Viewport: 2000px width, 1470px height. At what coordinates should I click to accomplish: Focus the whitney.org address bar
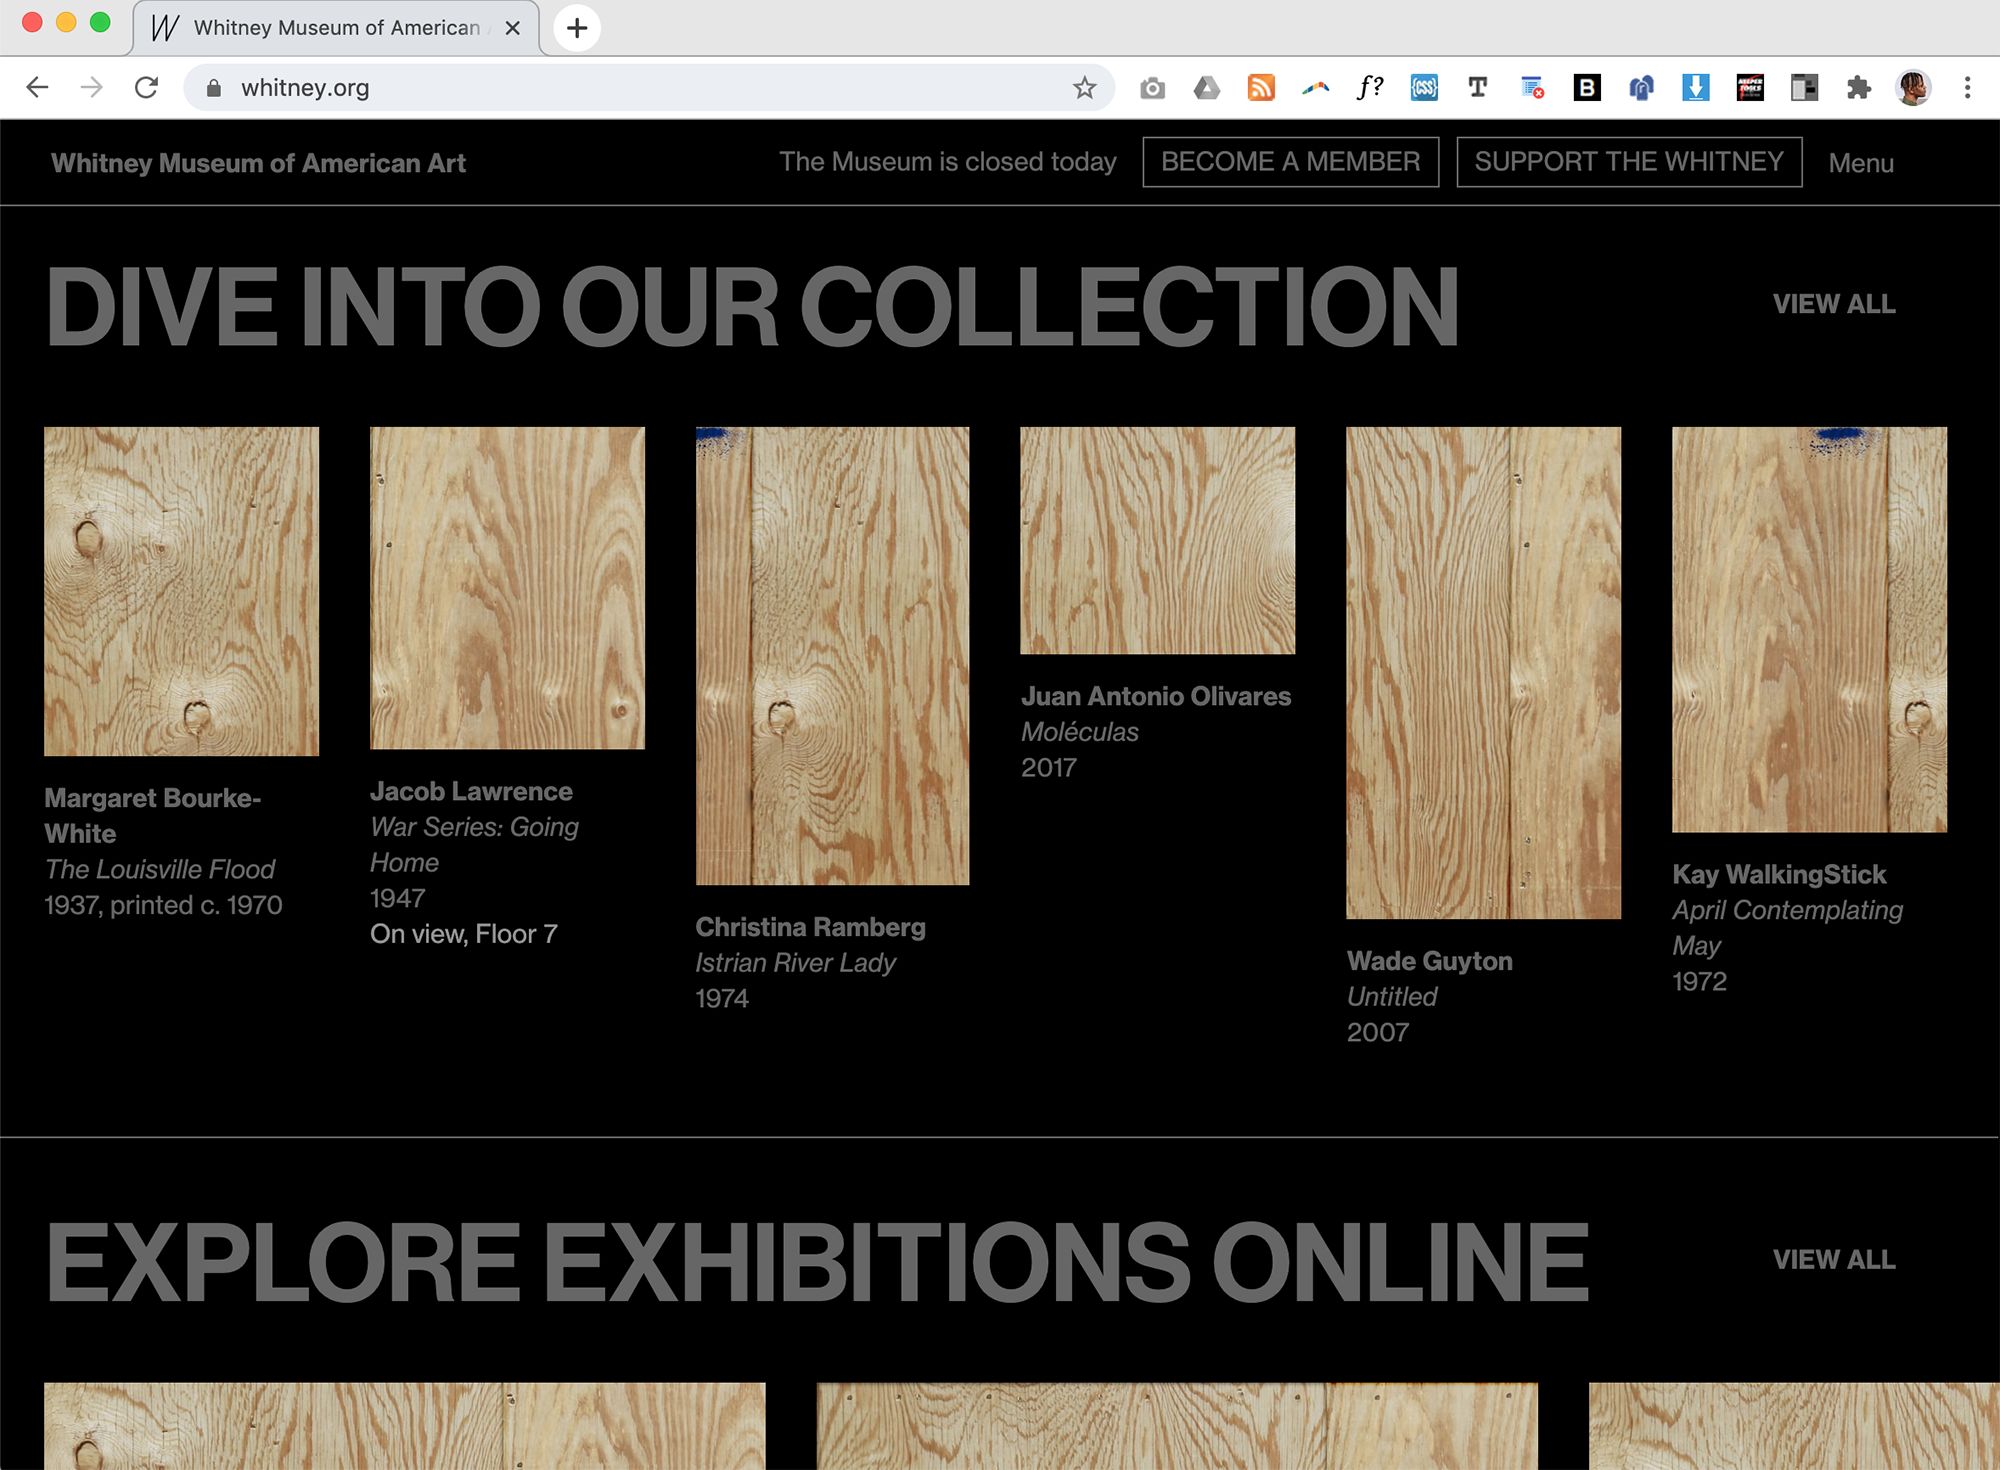click(x=650, y=88)
